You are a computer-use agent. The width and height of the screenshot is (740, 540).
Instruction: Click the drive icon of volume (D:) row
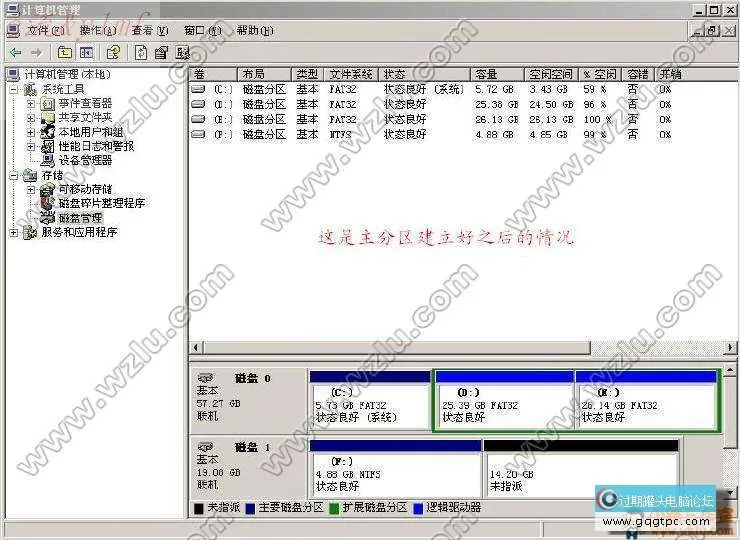coord(198,104)
